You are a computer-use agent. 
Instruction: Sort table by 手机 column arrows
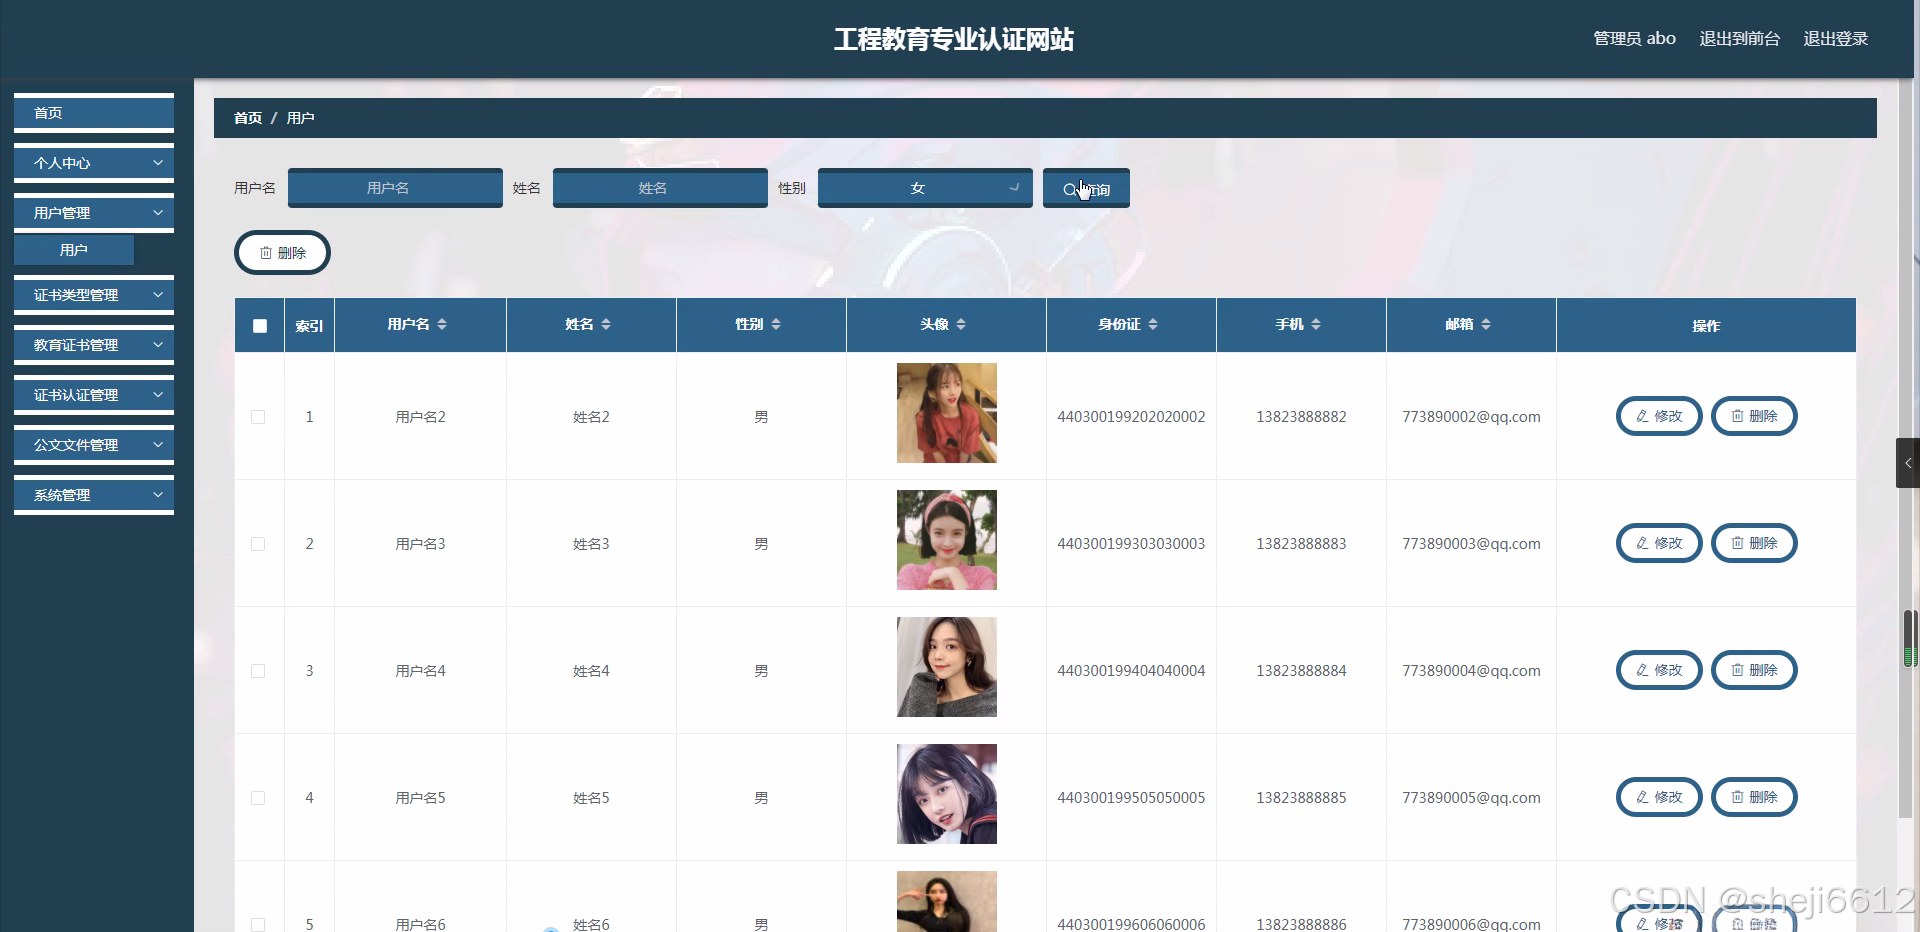pyautogui.click(x=1316, y=324)
